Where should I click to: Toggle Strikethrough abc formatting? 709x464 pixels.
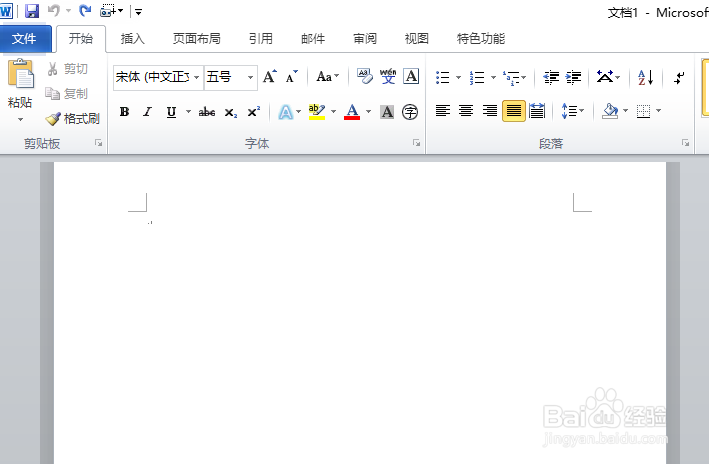(x=207, y=112)
